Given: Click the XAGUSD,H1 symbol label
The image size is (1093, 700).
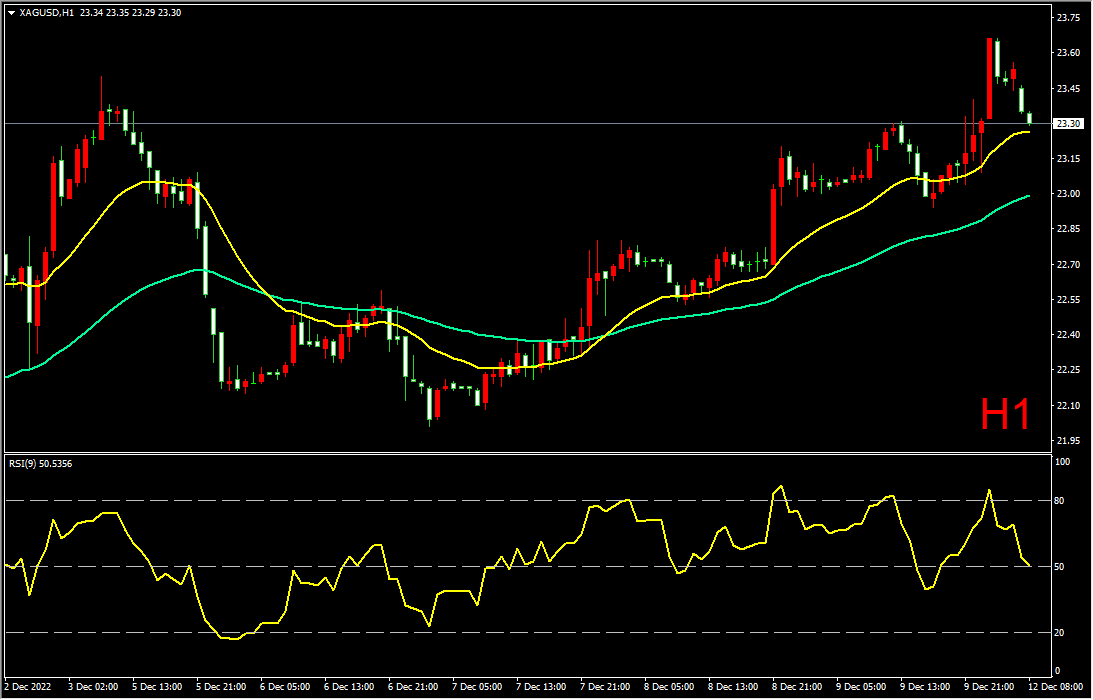Looking at the screenshot, I should coord(47,13).
